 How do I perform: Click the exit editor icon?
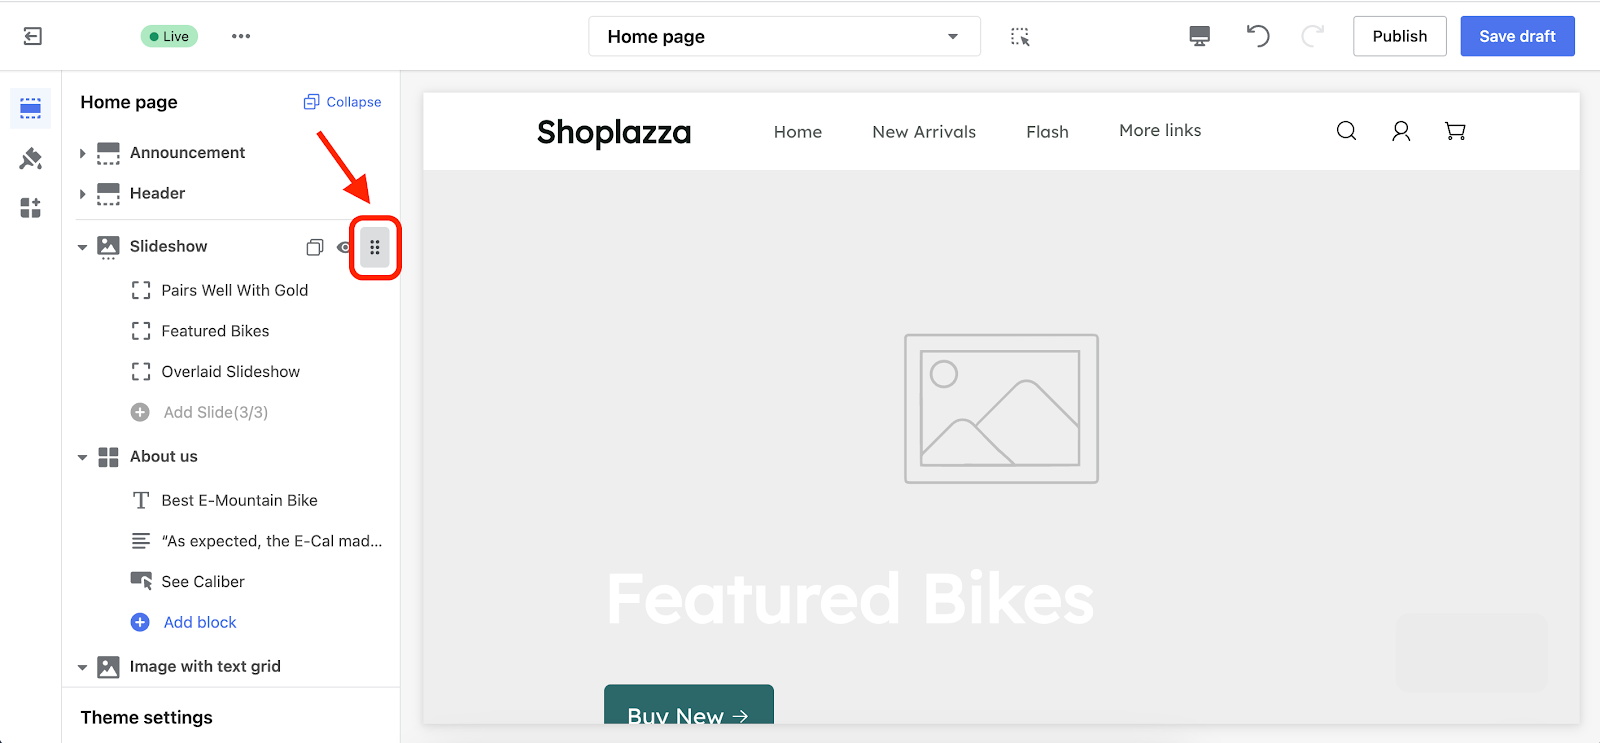pyautogui.click(x=32, y=36)
